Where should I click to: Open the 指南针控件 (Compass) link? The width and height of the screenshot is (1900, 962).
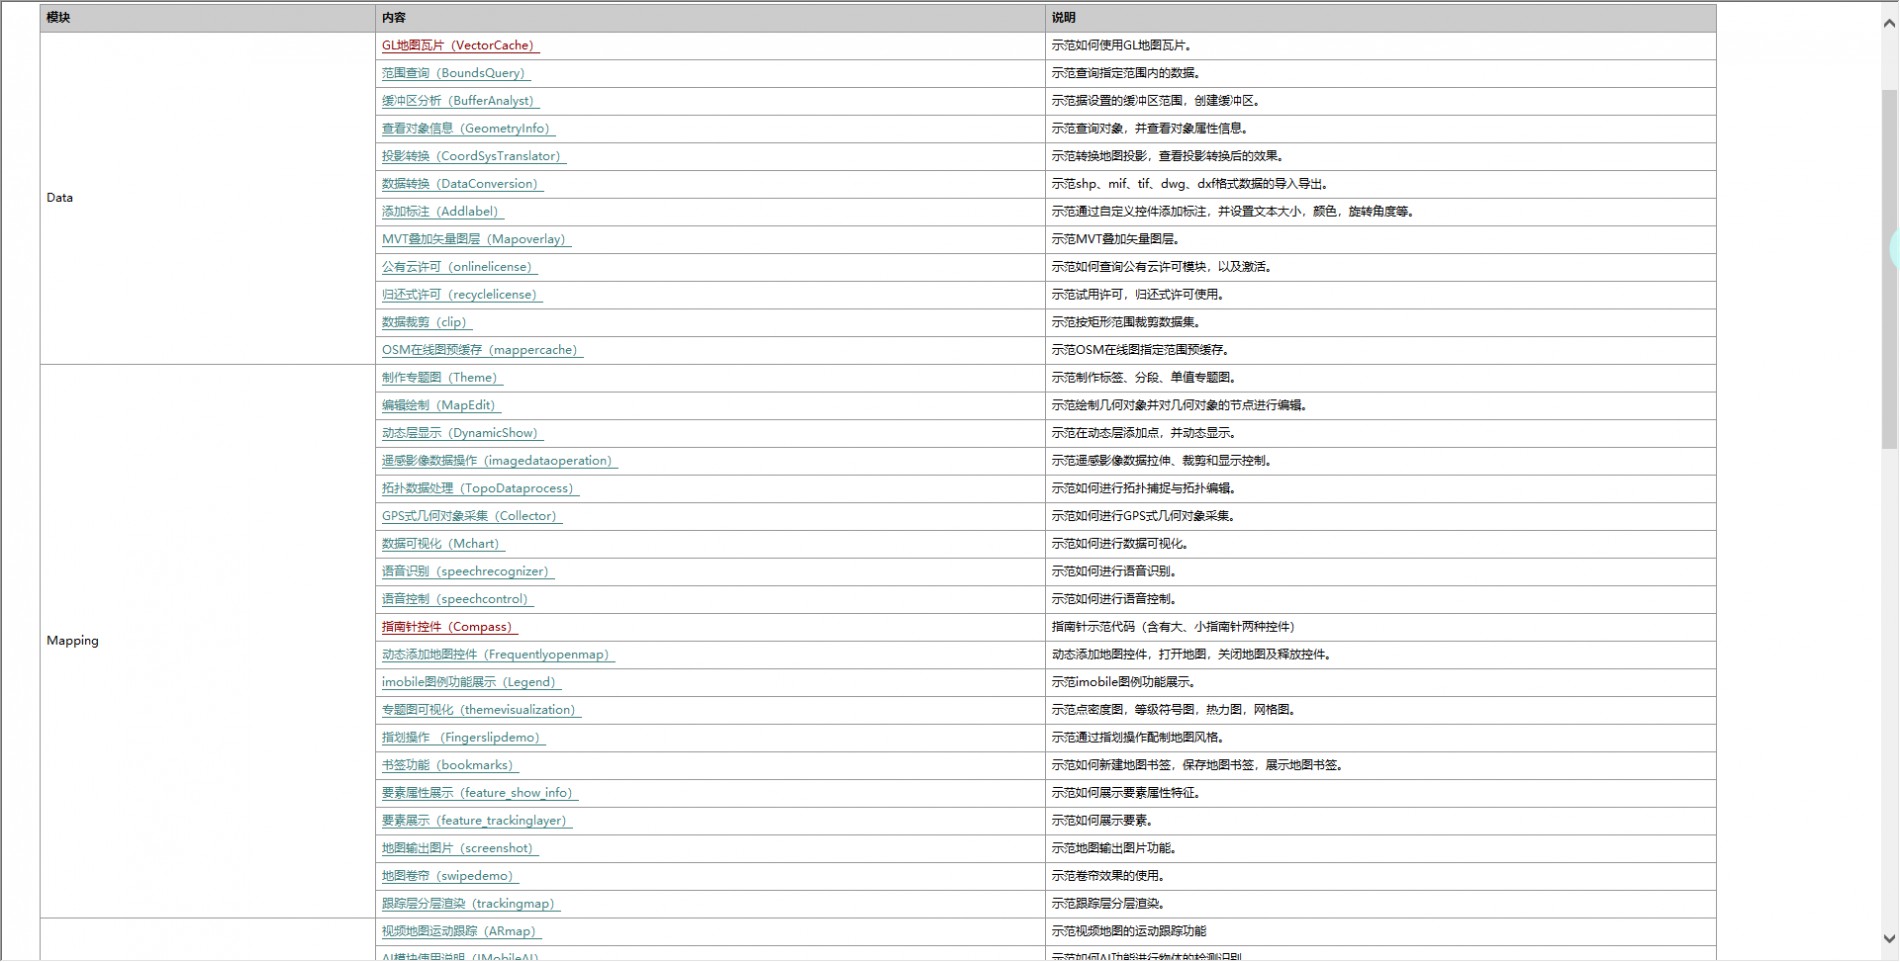coord(448,627)
